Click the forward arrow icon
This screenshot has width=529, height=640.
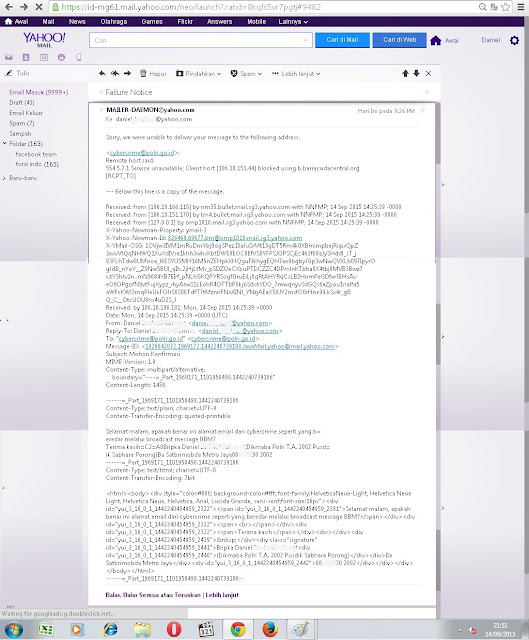click(x=127, y=73)
